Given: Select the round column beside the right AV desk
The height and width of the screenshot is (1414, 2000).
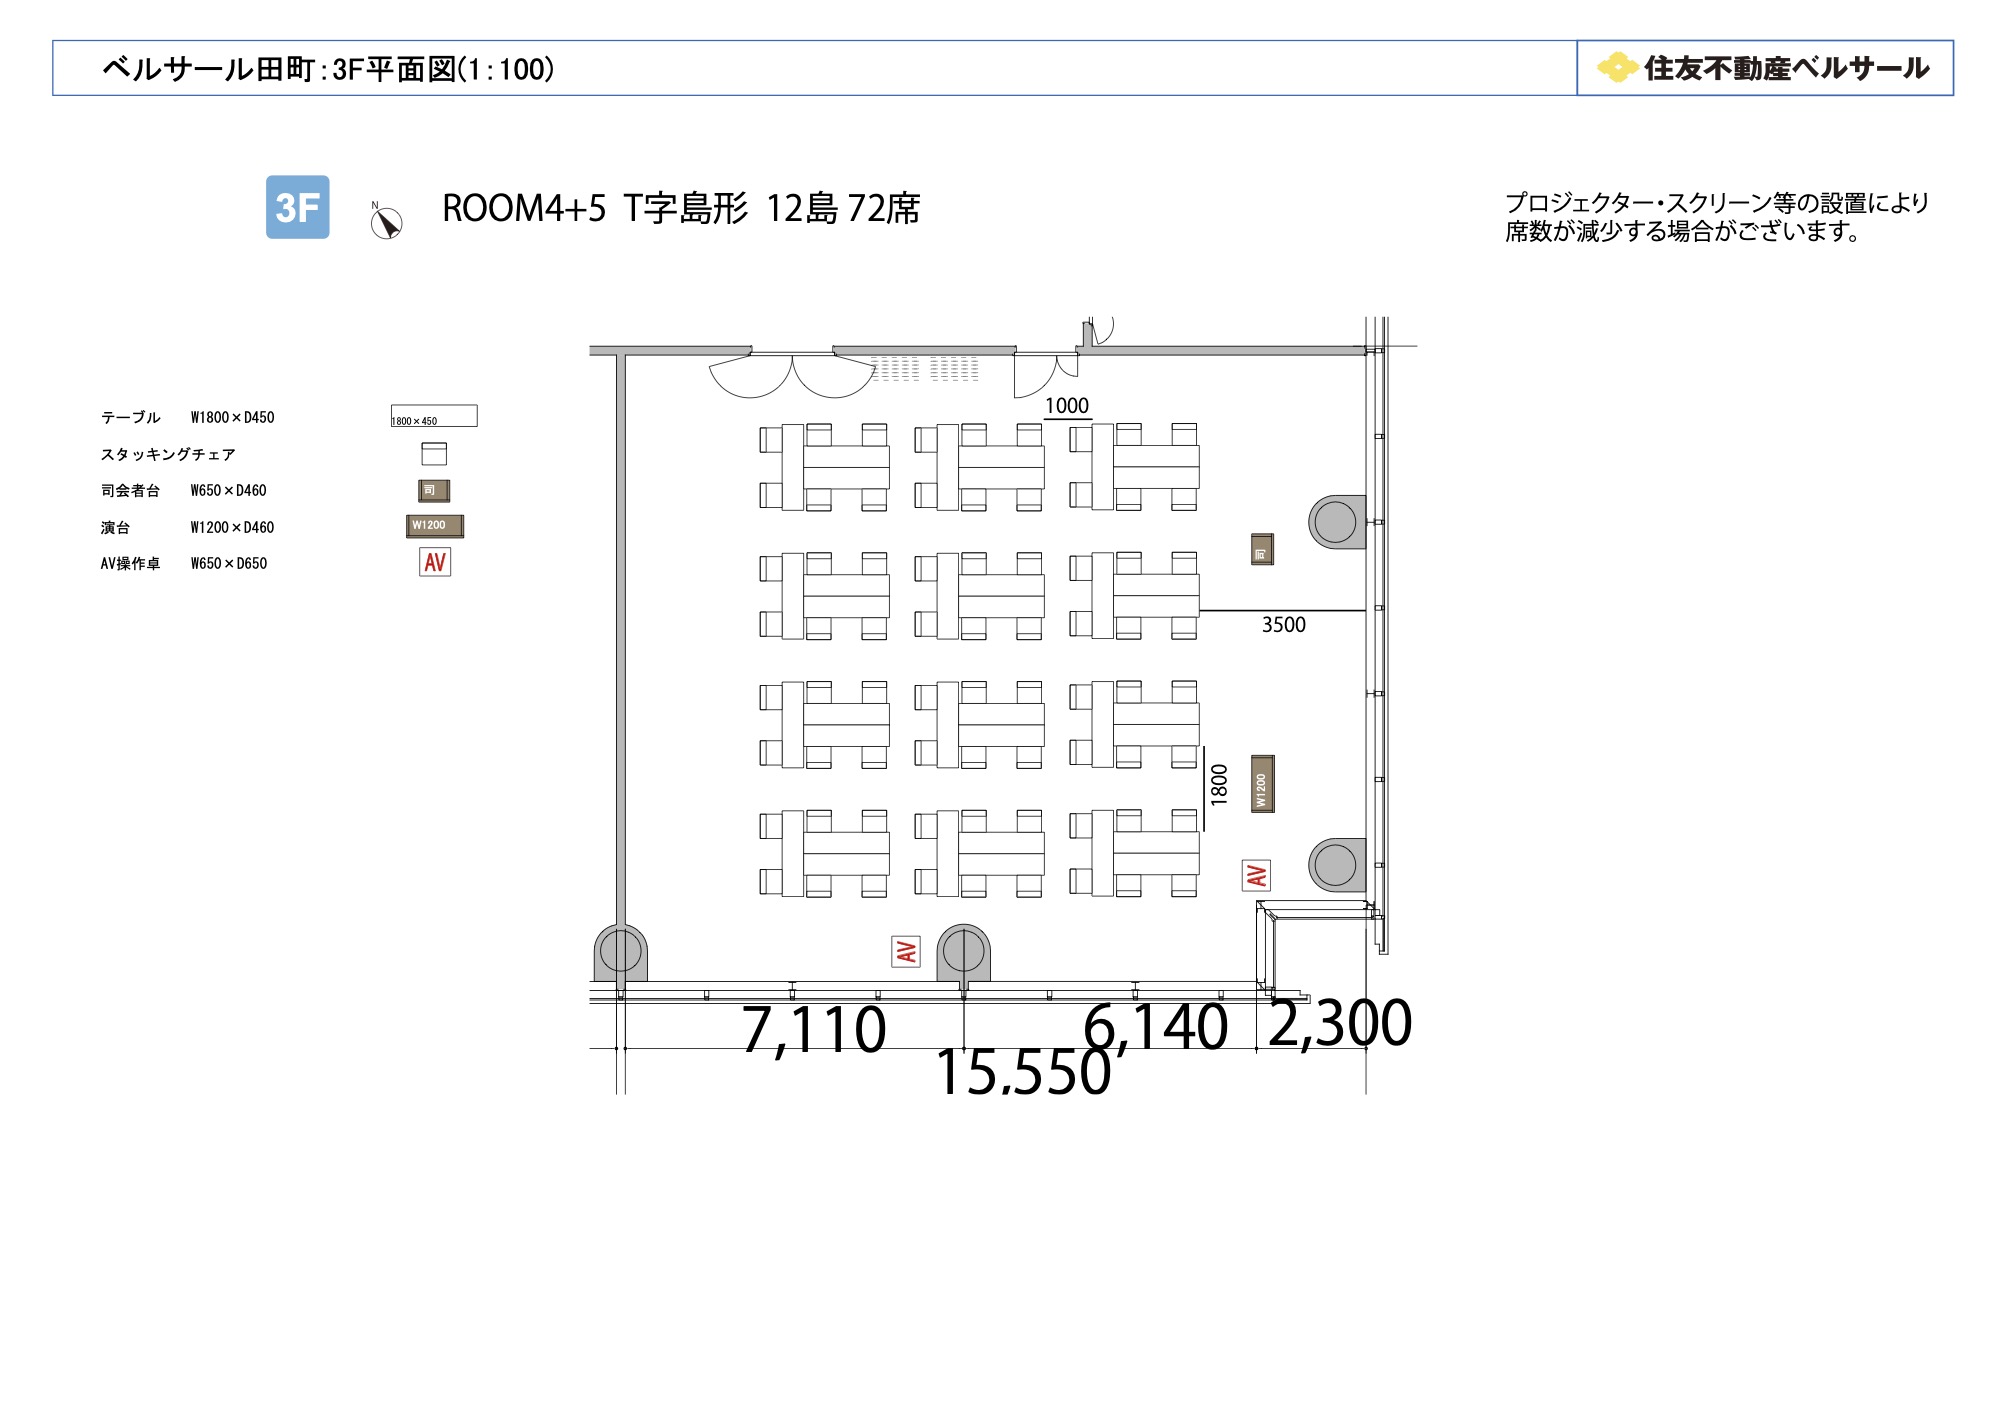Looking at the screenshot, I should (1337, 865).
